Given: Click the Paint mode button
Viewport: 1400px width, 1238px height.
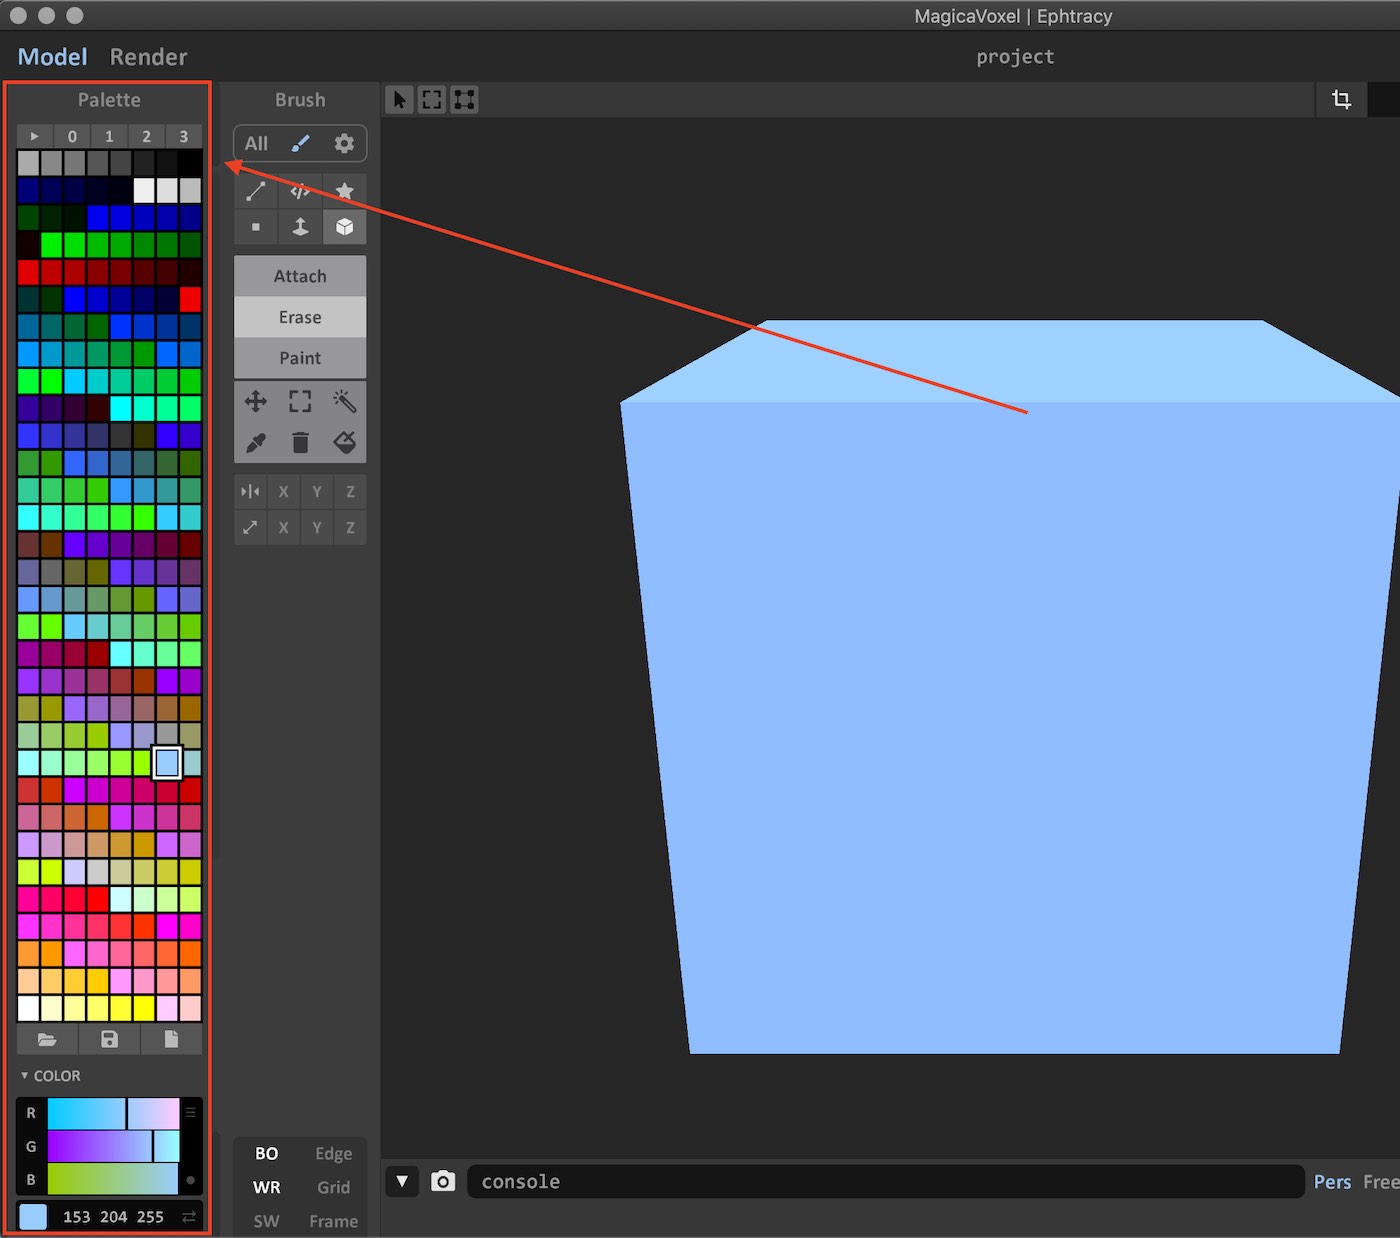Looking at the screenshot, I should coord(300,358).
